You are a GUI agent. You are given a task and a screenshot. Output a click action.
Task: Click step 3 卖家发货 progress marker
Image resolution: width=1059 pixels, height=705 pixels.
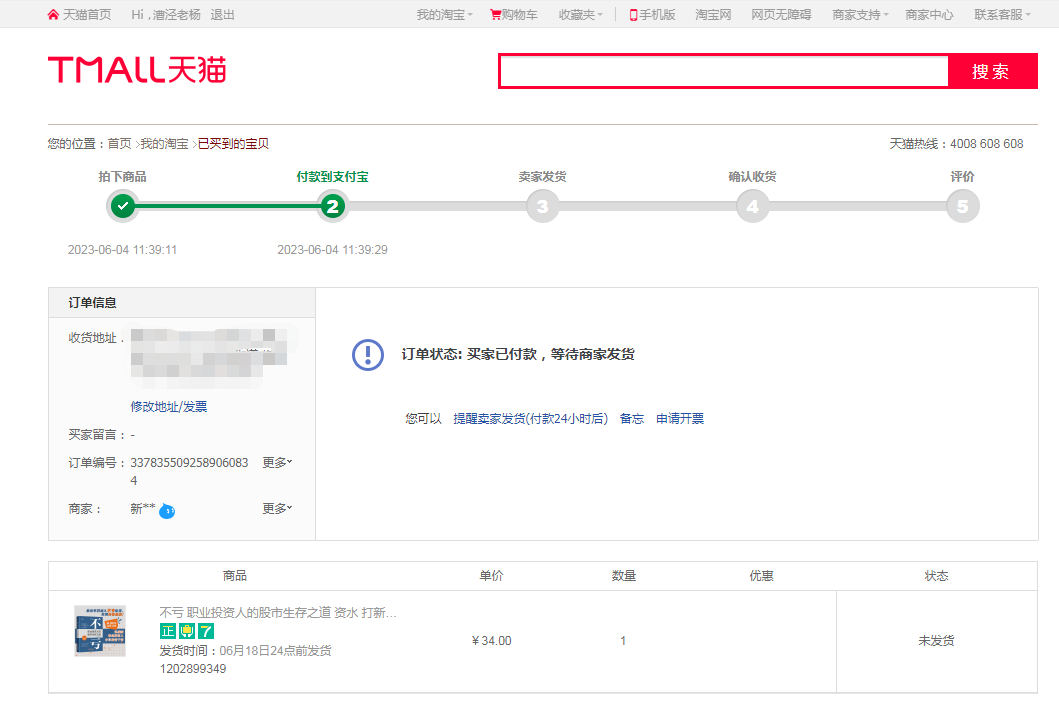[542, 207]
